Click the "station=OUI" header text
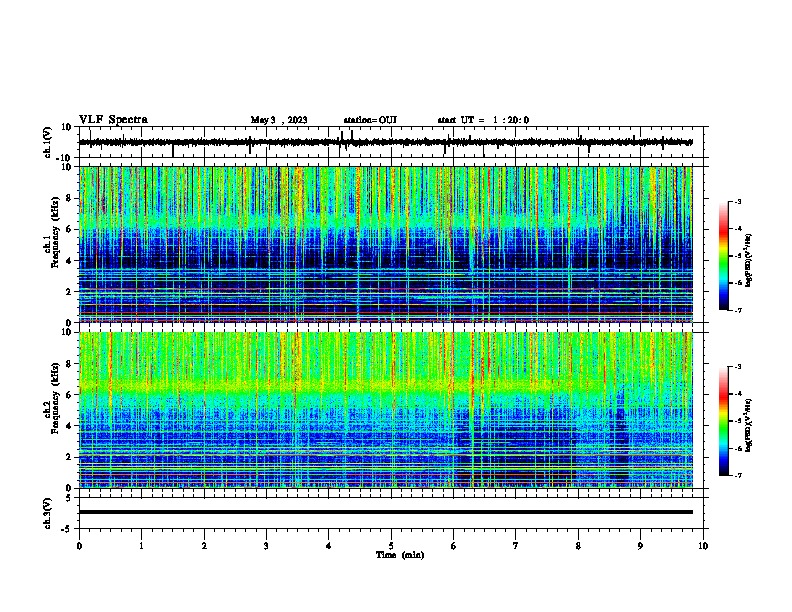792x612 pixels. pos(370,120)
